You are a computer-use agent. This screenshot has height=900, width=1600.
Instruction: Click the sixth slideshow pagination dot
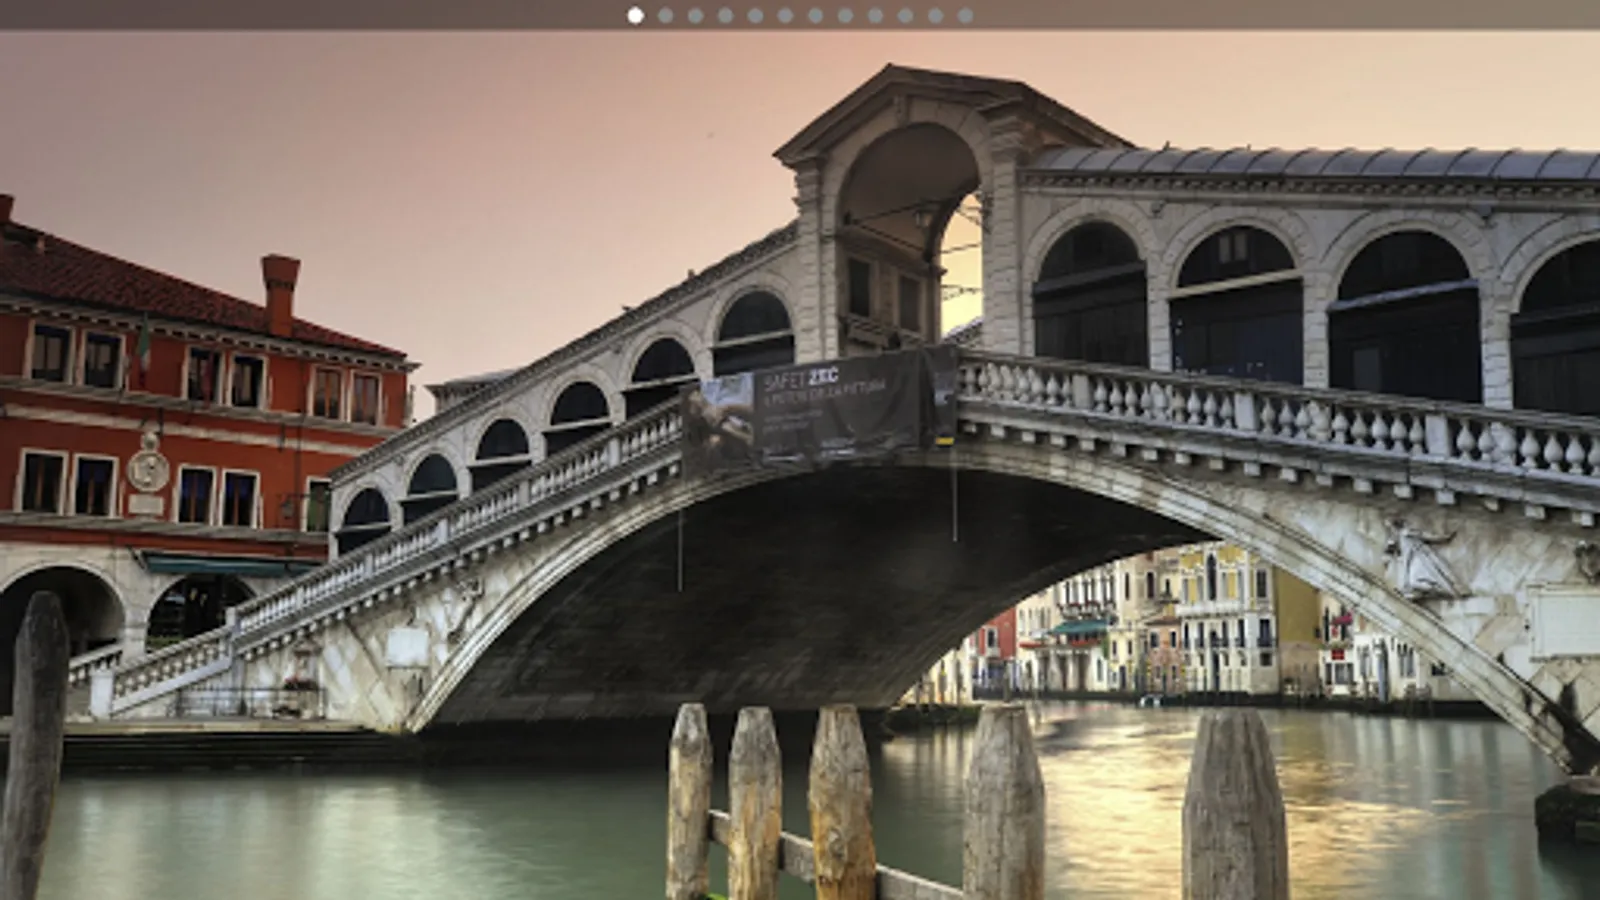point(785,15)
